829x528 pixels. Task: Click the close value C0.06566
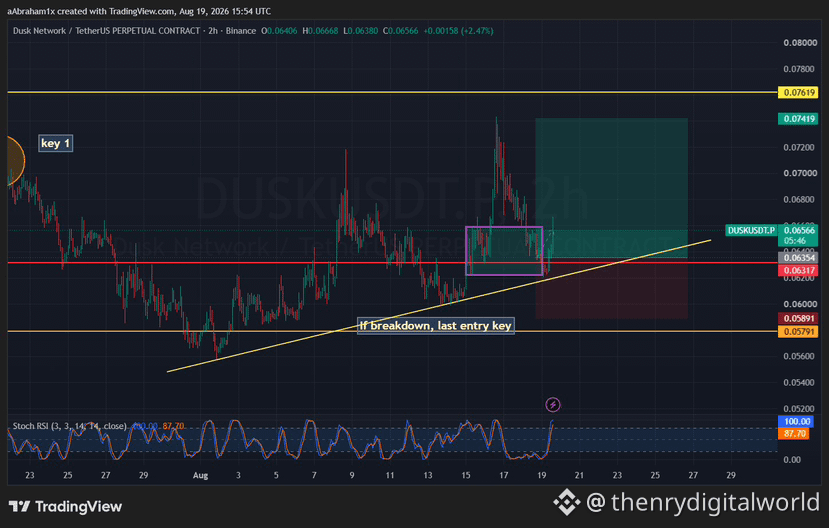[400, 31]
